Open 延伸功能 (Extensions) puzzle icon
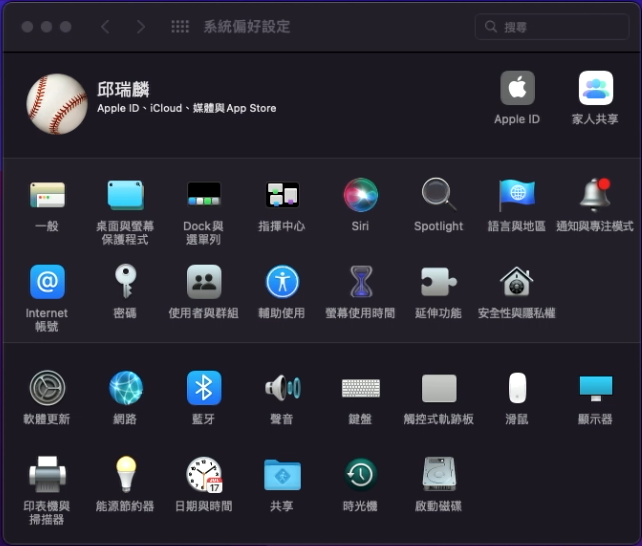Screen dimensions: 642x546 click(439, 282)
